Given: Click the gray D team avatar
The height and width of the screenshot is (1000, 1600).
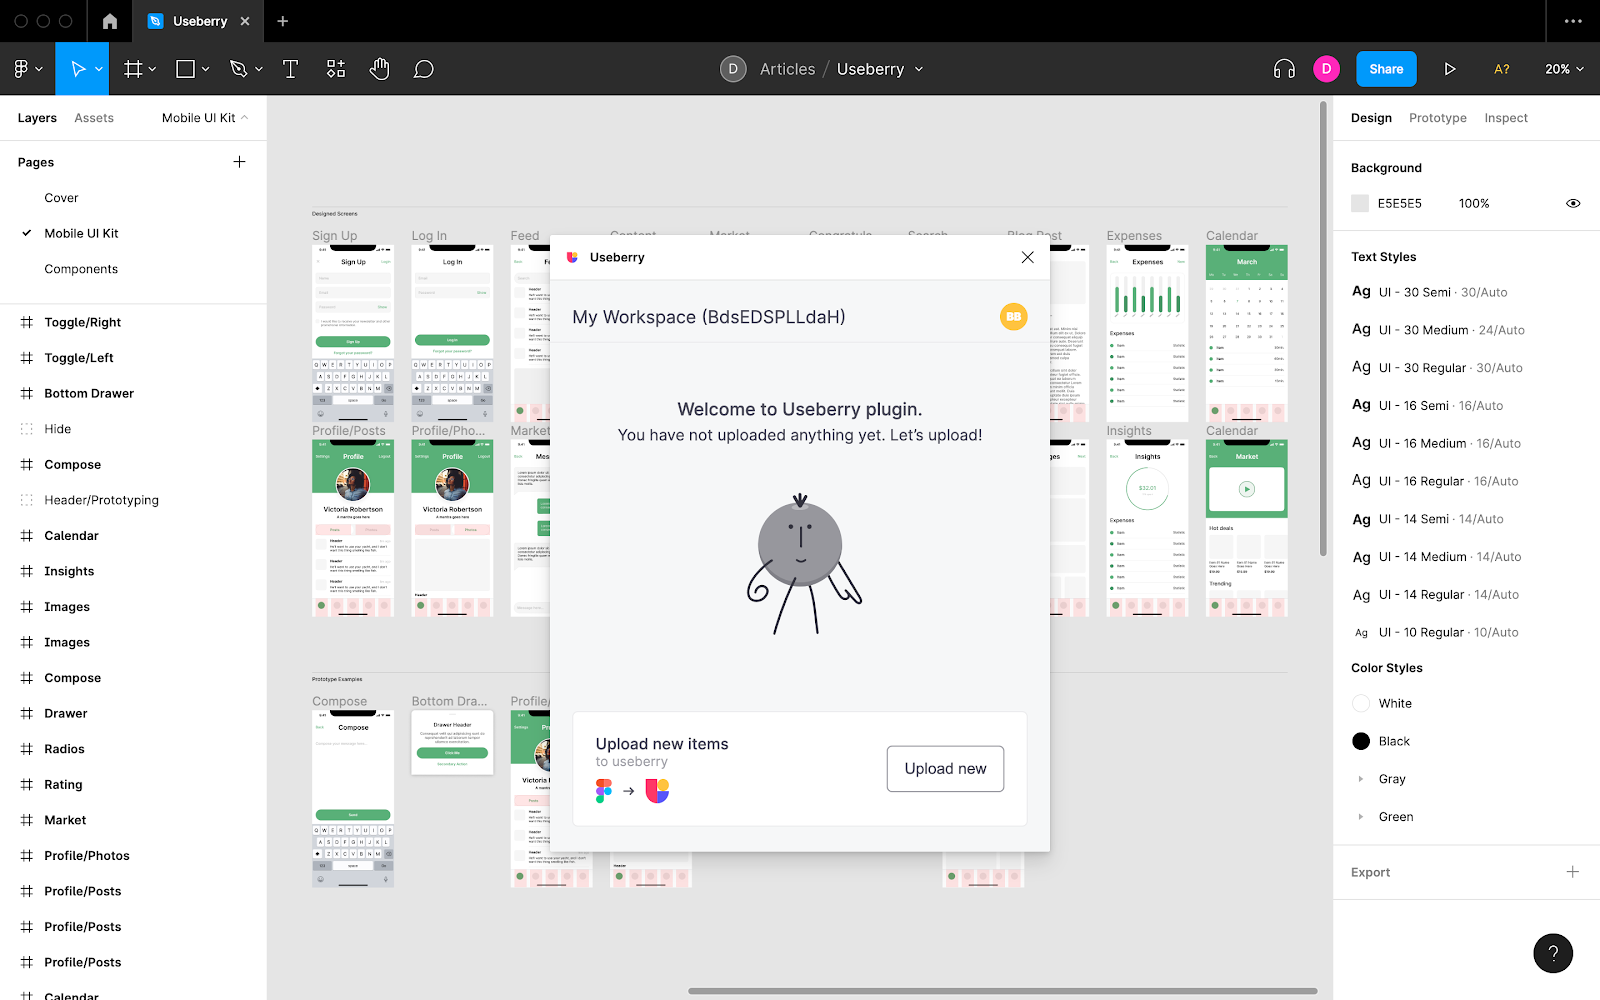Looking at the screenshot, I should [733, 69].
